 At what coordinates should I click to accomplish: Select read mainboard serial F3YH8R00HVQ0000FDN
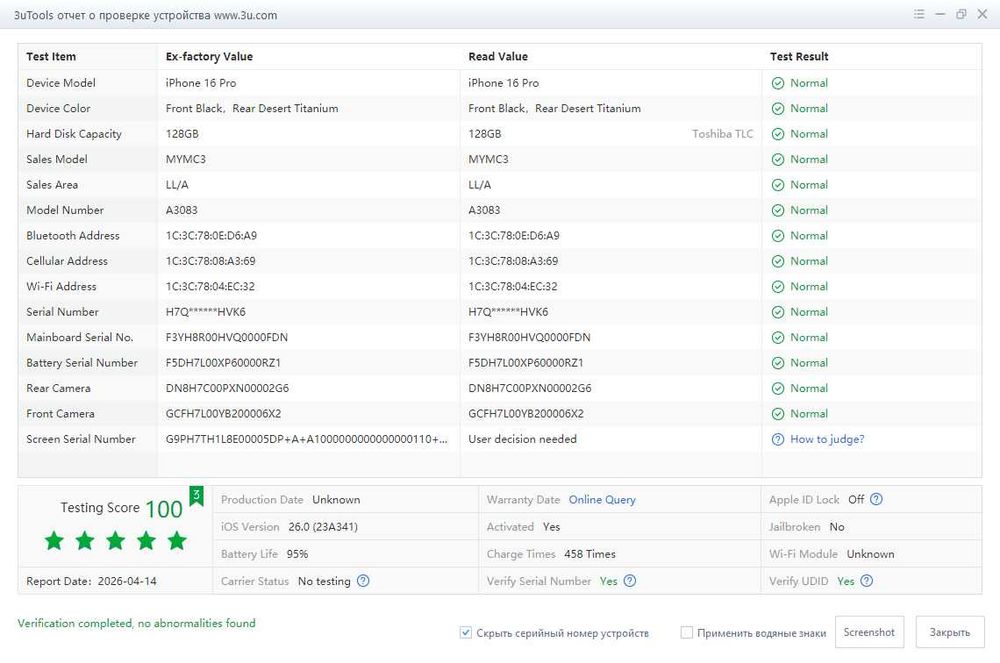pos(529,337)
